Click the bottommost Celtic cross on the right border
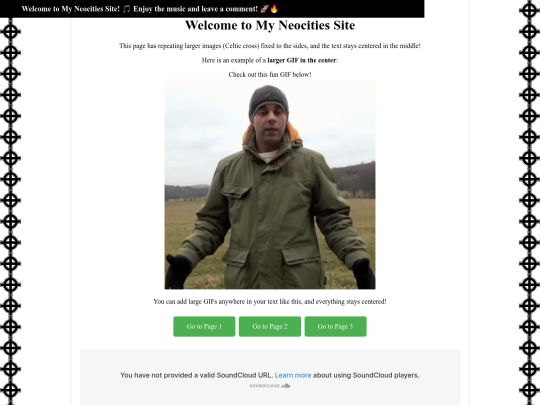This screenshot has width=540, height=405. point(529,390)
